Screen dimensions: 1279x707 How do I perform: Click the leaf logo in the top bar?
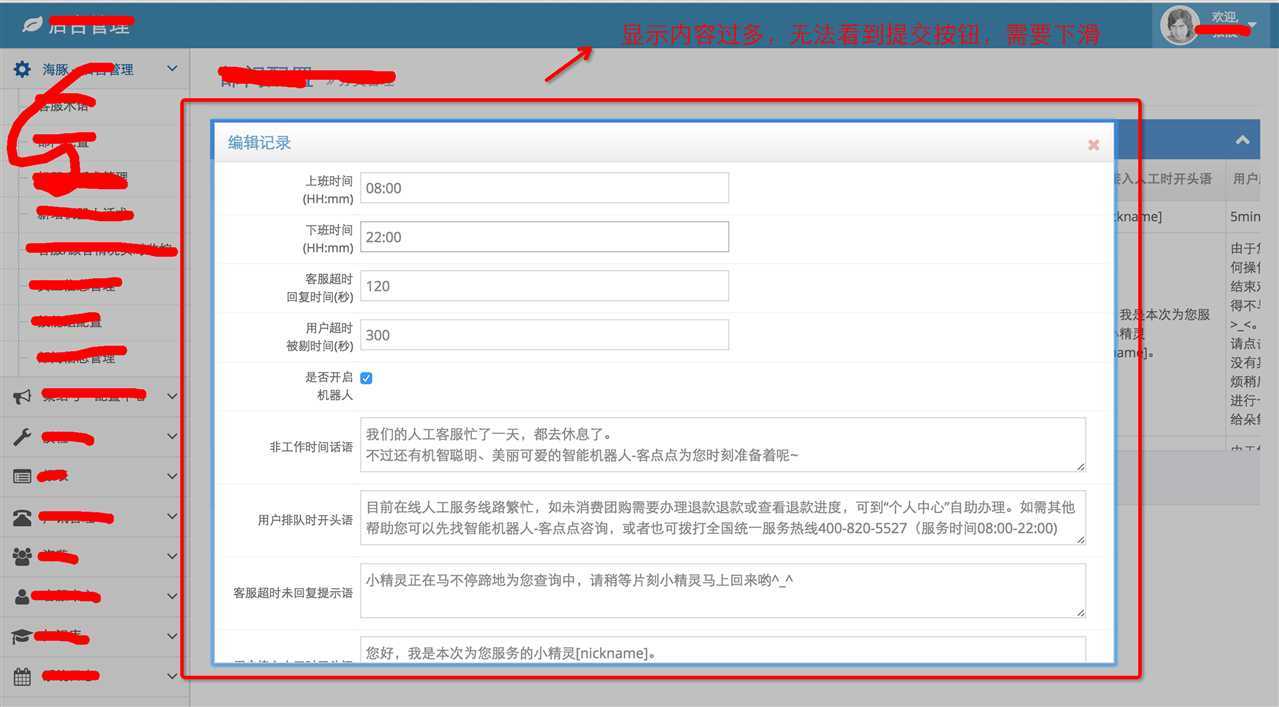pyautogui.click(x=33, y=24)
